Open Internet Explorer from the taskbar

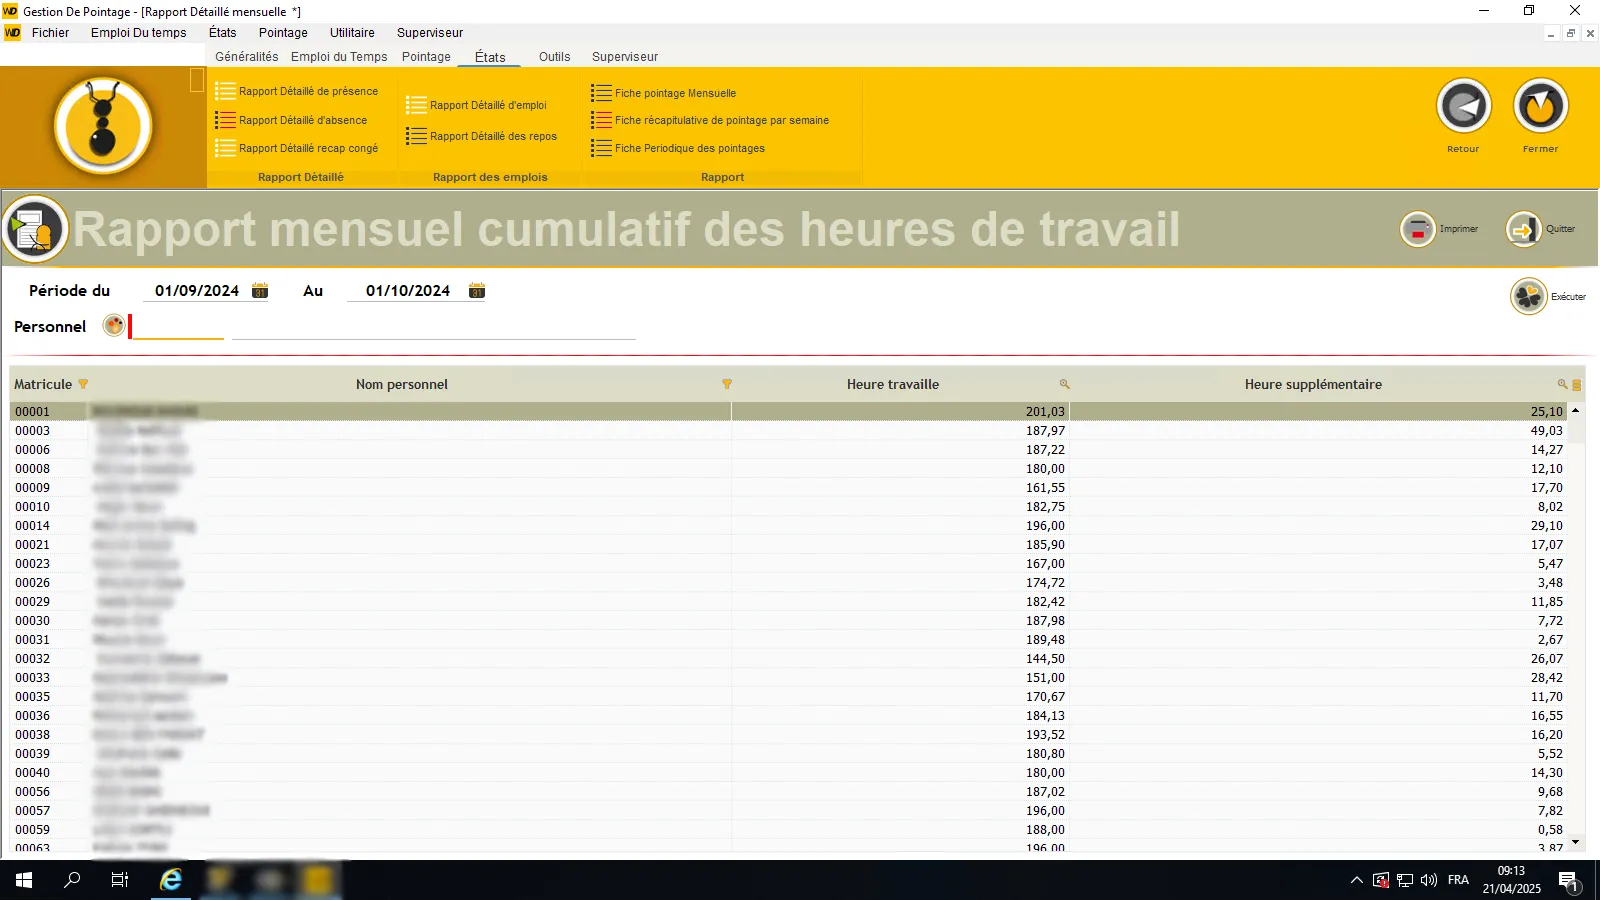pyautogui.click(x=171, y=880)
